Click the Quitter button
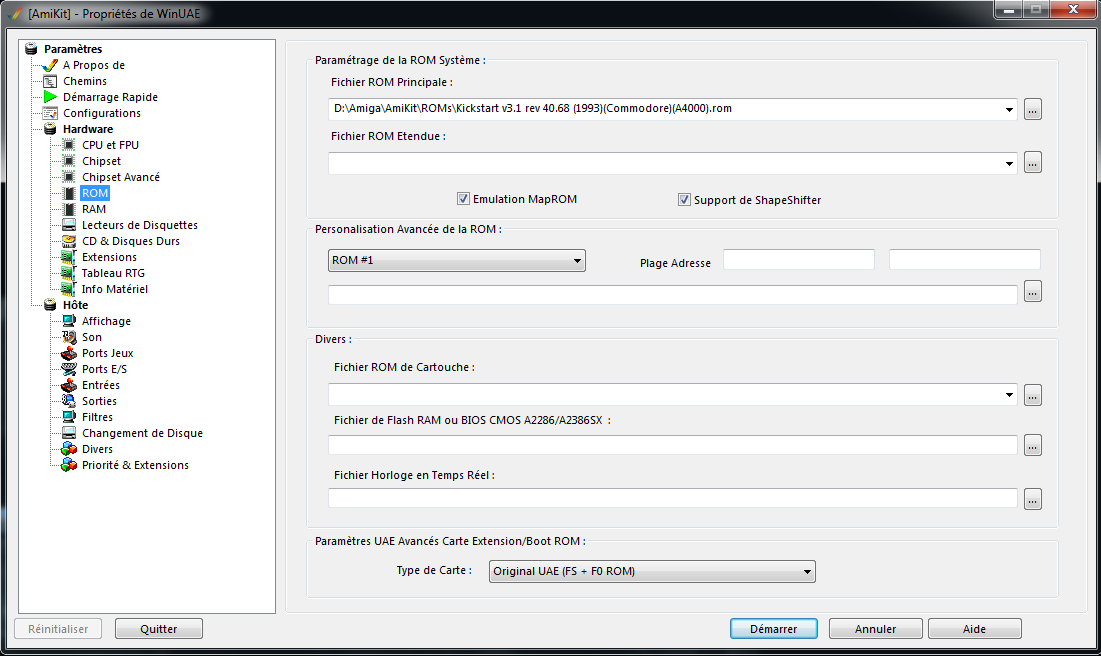 (159, 629)
